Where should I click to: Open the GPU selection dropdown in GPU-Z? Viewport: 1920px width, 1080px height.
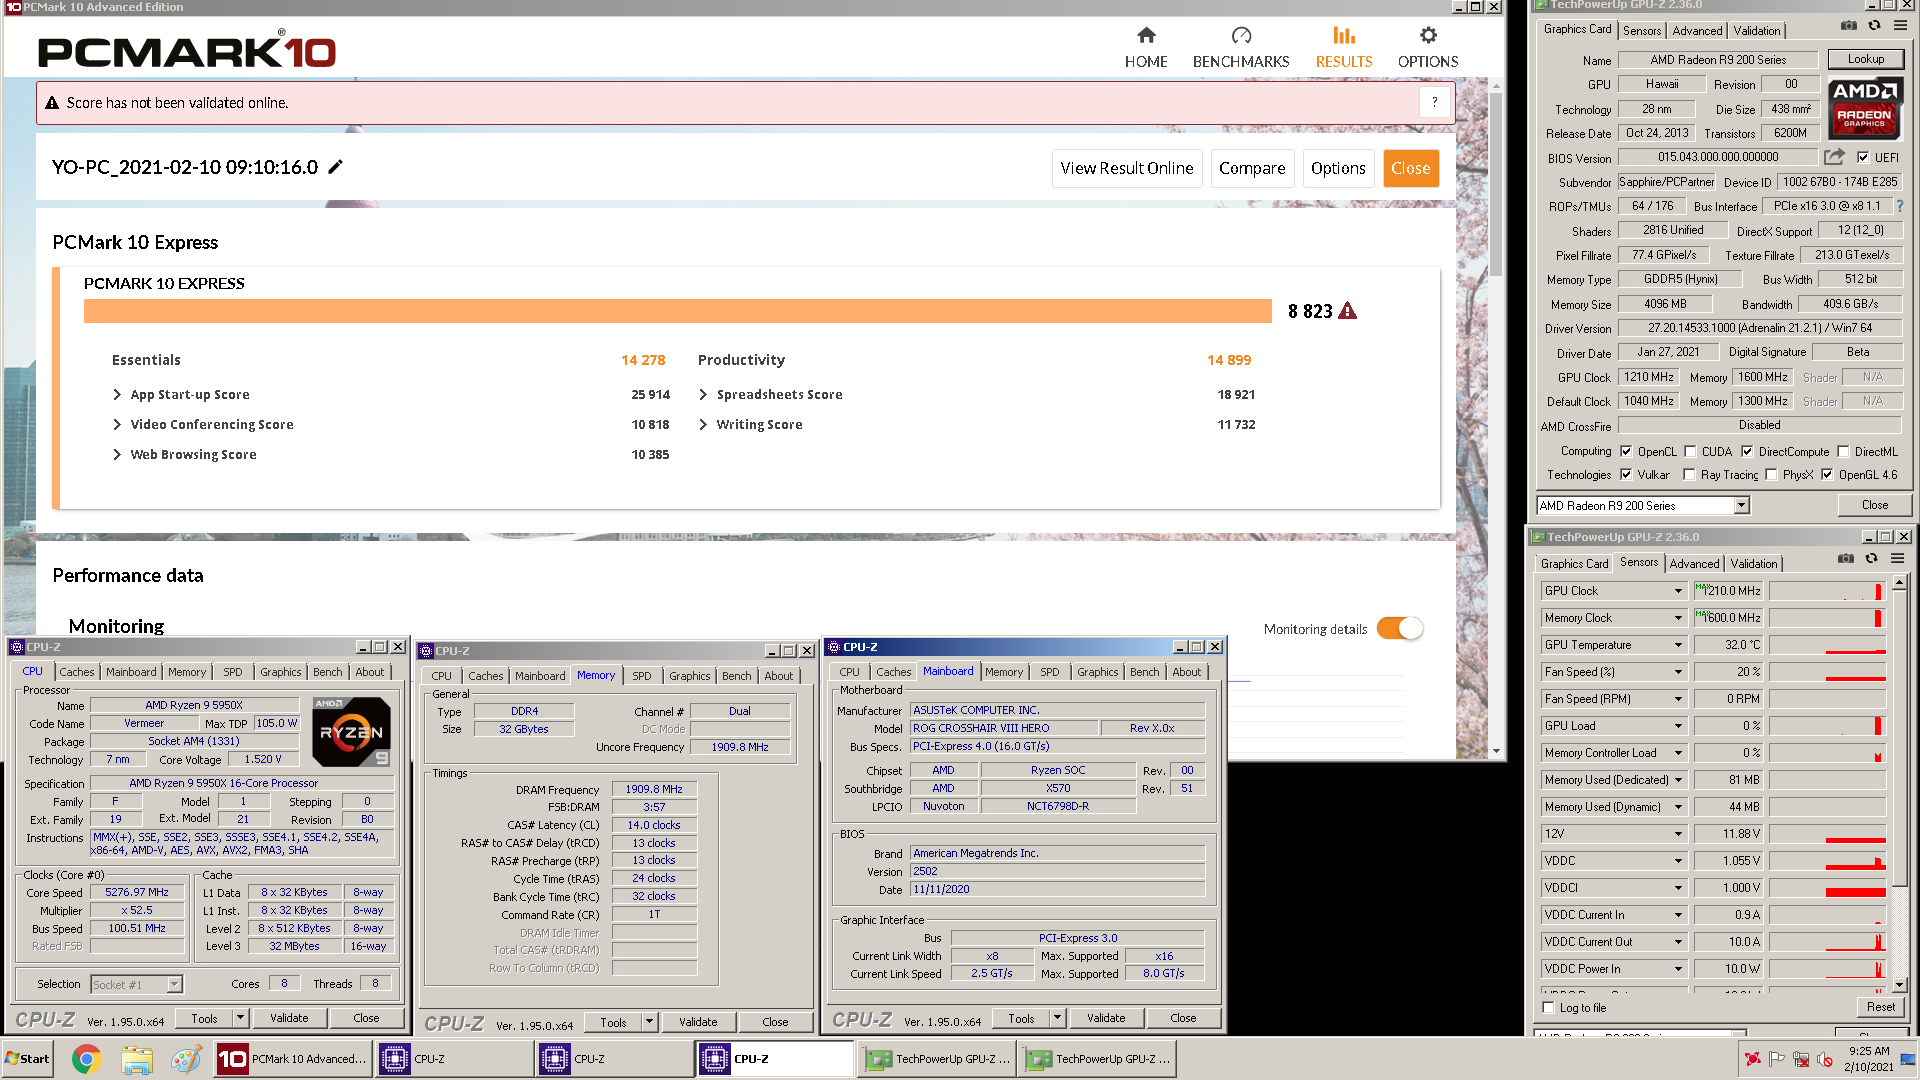coord(1742,506)
